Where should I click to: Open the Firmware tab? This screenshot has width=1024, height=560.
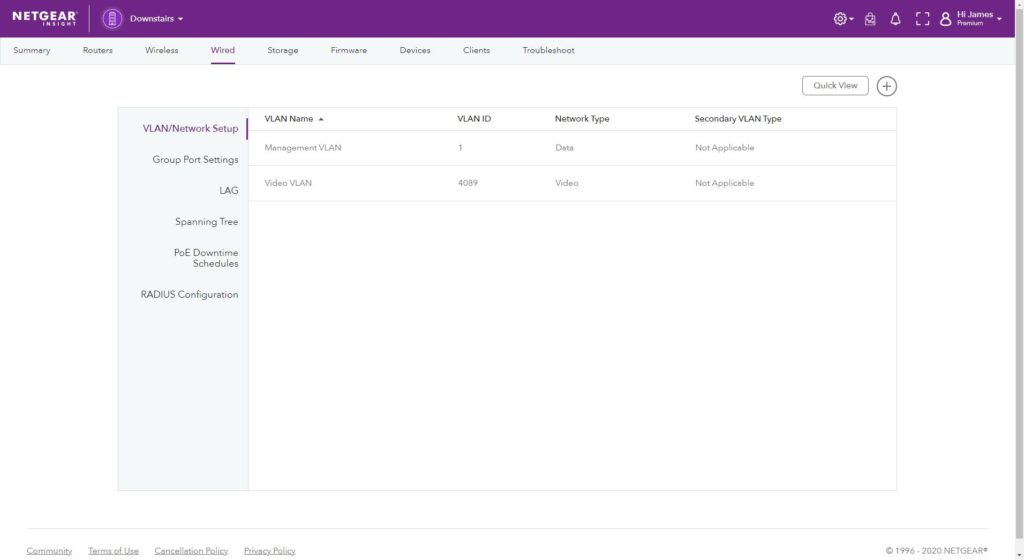(x=348, y=50)
